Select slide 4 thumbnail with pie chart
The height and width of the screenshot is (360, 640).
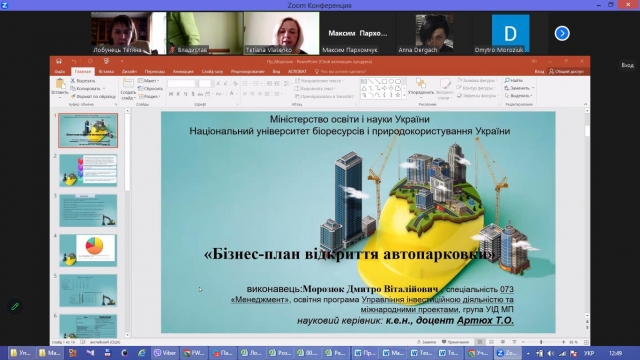pos(88,250)
